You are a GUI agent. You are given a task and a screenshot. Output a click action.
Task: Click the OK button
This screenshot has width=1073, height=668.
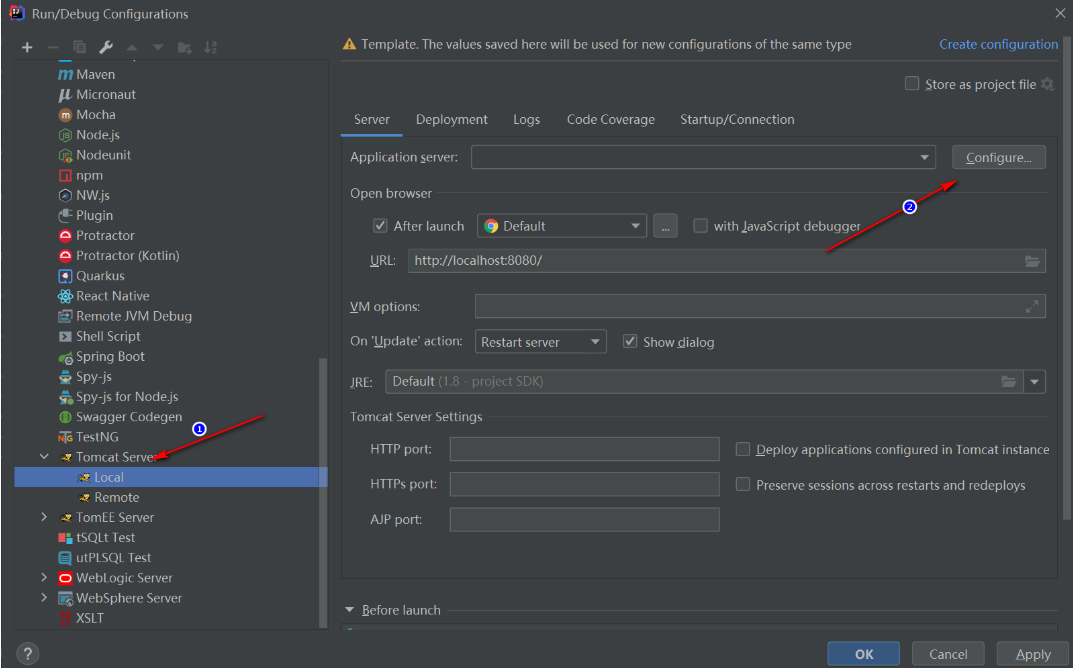pos(864,654)
